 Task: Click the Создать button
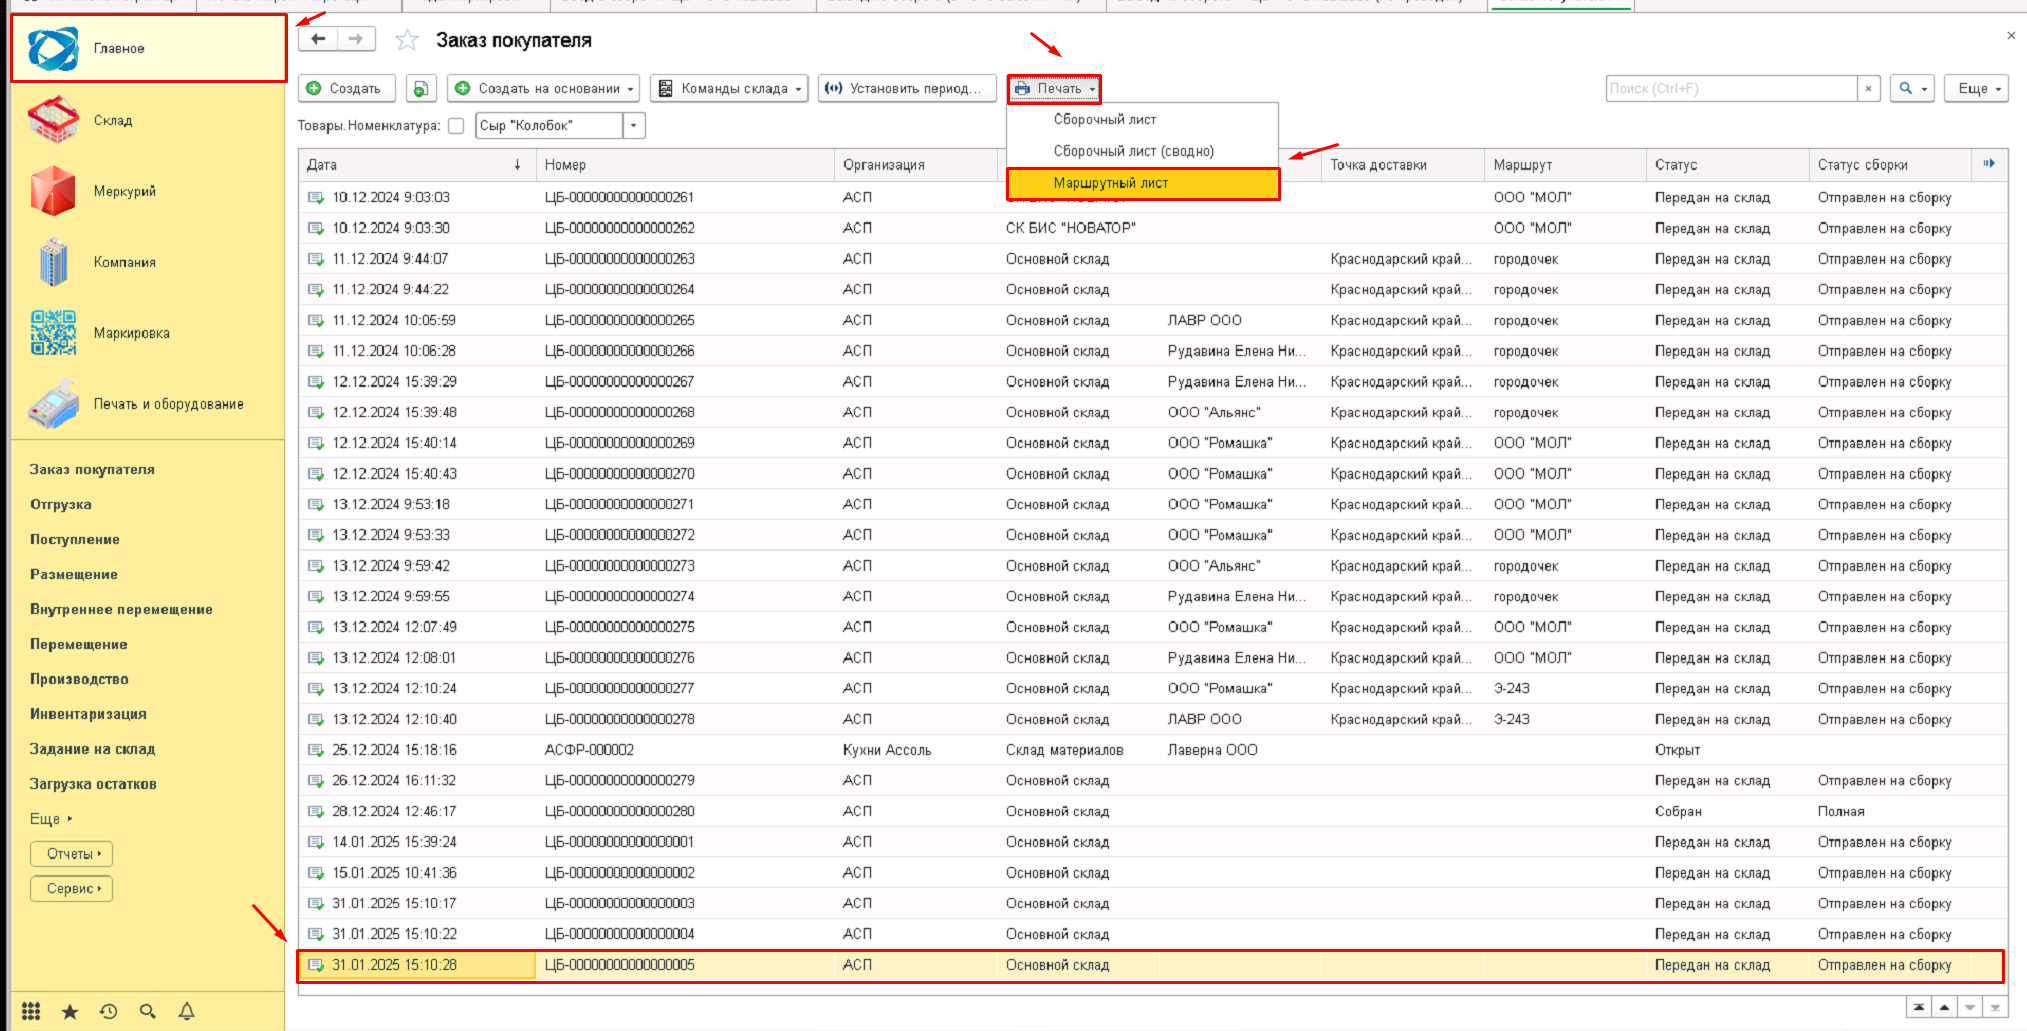pyautogui.click(x=346, y=89)
